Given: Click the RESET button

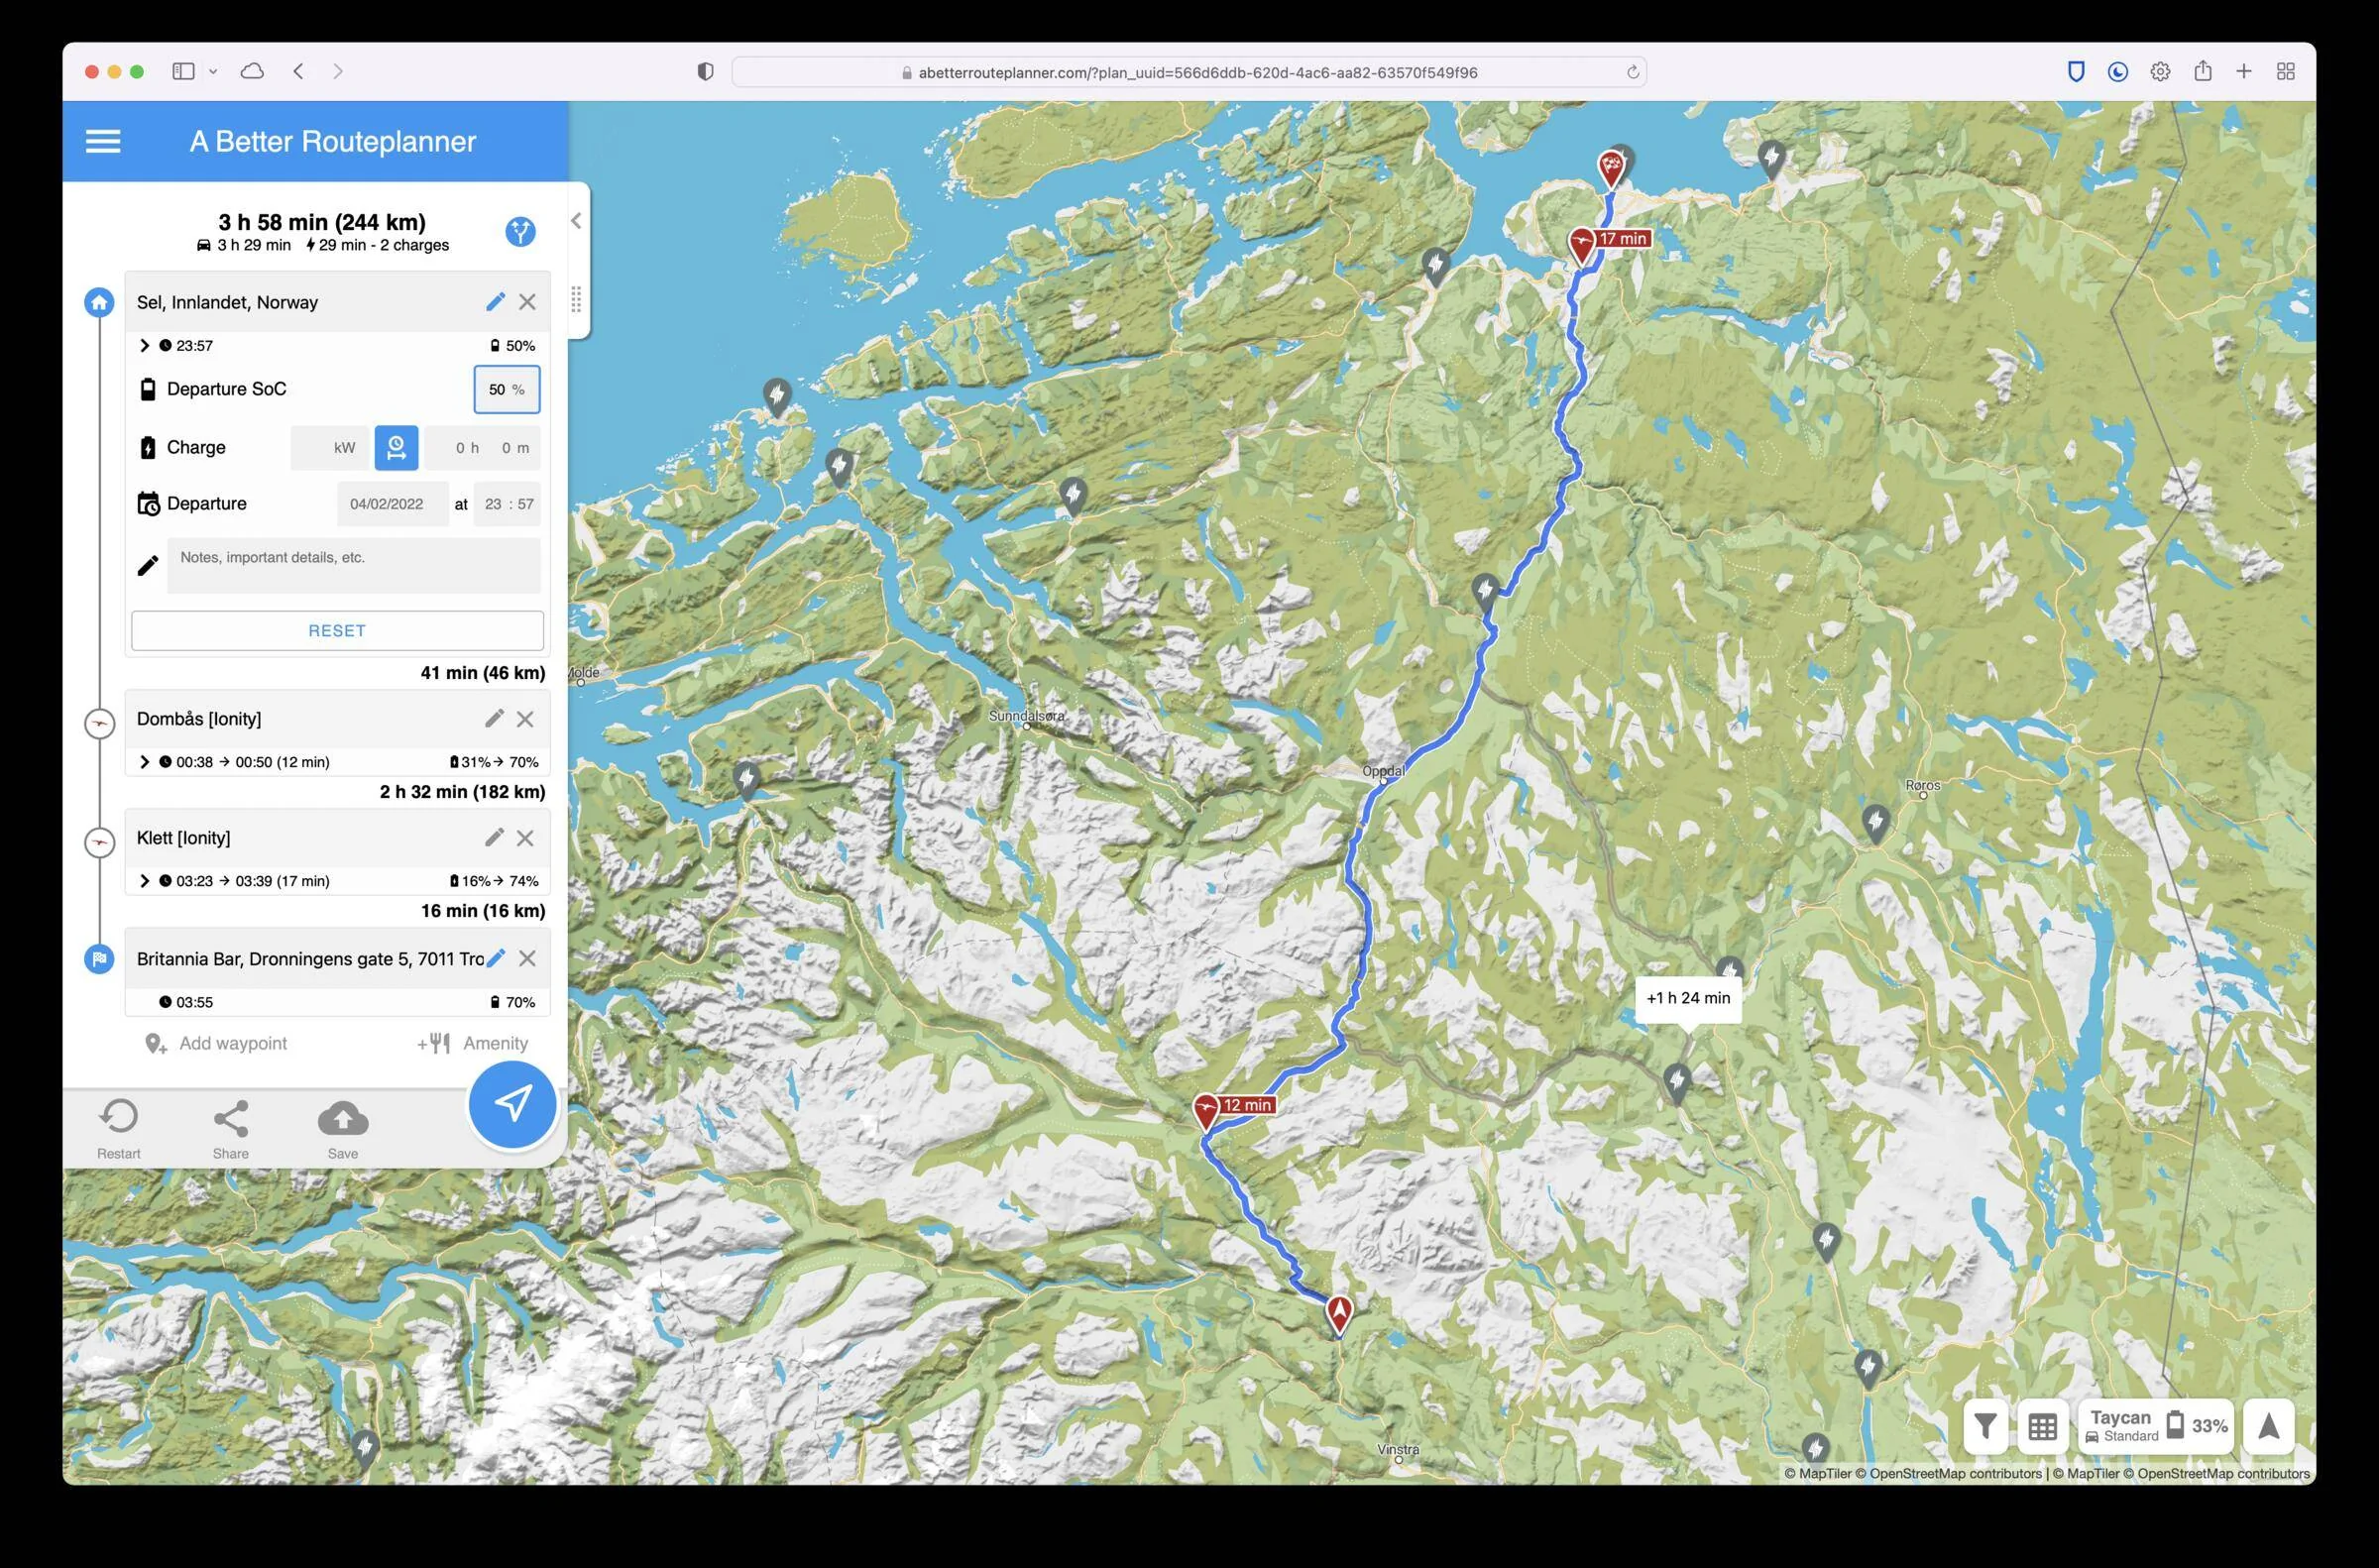Looking at the screenshot, I should [337, 631].
